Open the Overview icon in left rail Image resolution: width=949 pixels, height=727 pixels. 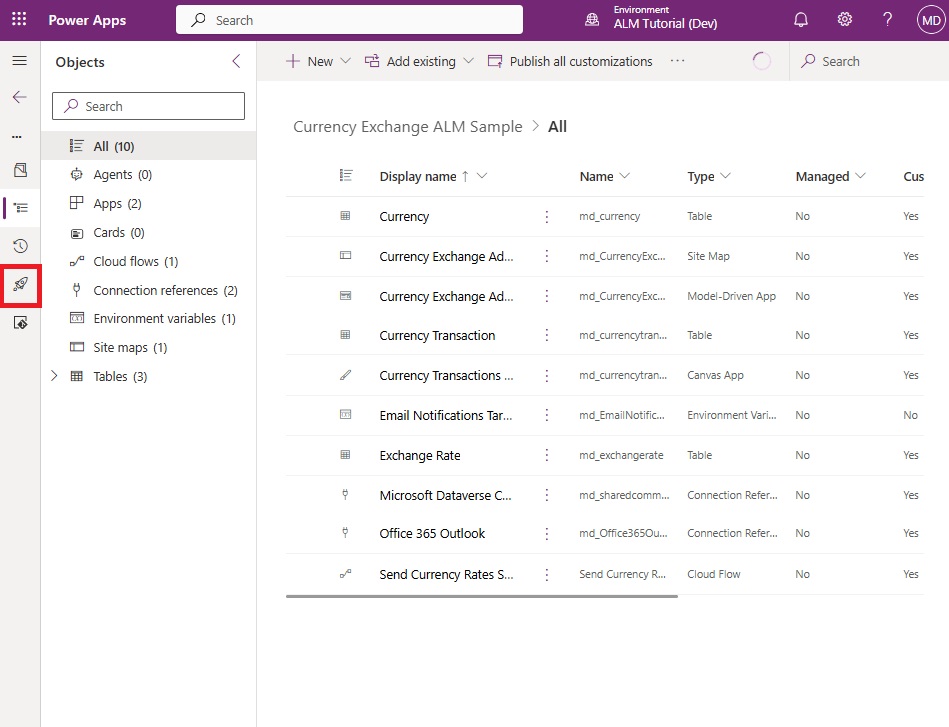point(20,170)
